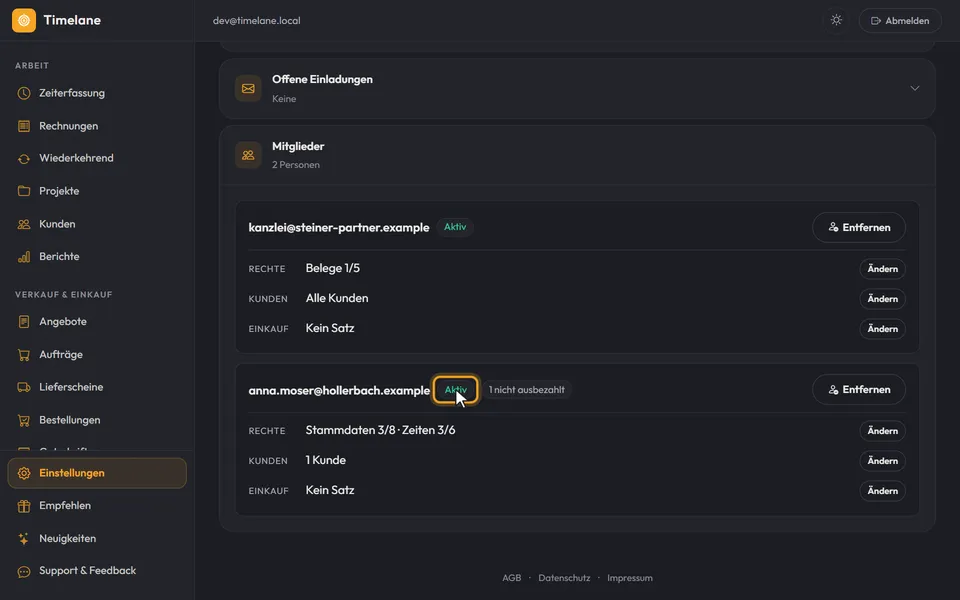Viewport: 960px width, 600px height.
Task: Click the "1 nicht ausbezahlt" badge
Action: click(527, 390)
